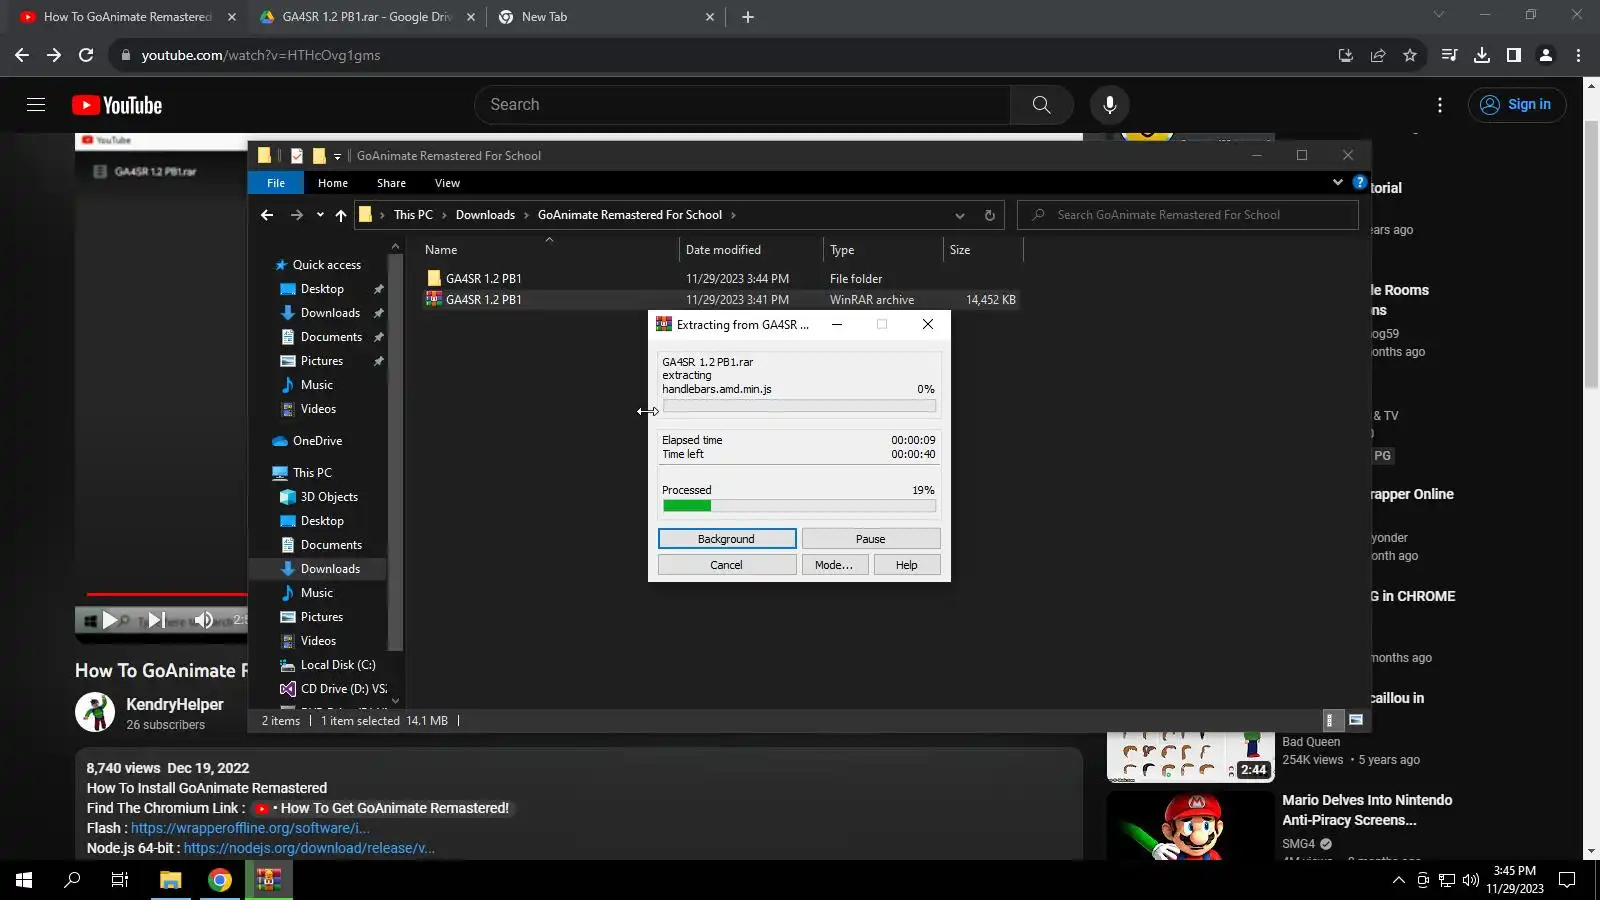The height and width of the screenshot is (900, 1600).
Task: Open the Home ribbon tab
Action: pos(333,183)
